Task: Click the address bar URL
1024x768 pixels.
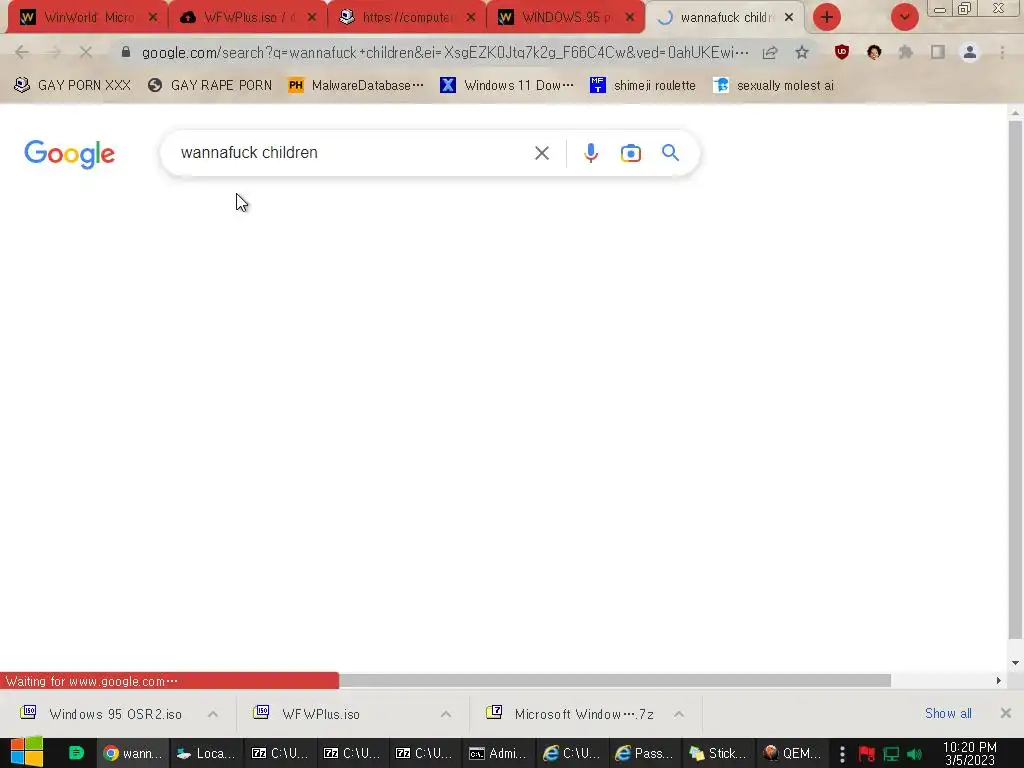Action: (x=445, y=52)
